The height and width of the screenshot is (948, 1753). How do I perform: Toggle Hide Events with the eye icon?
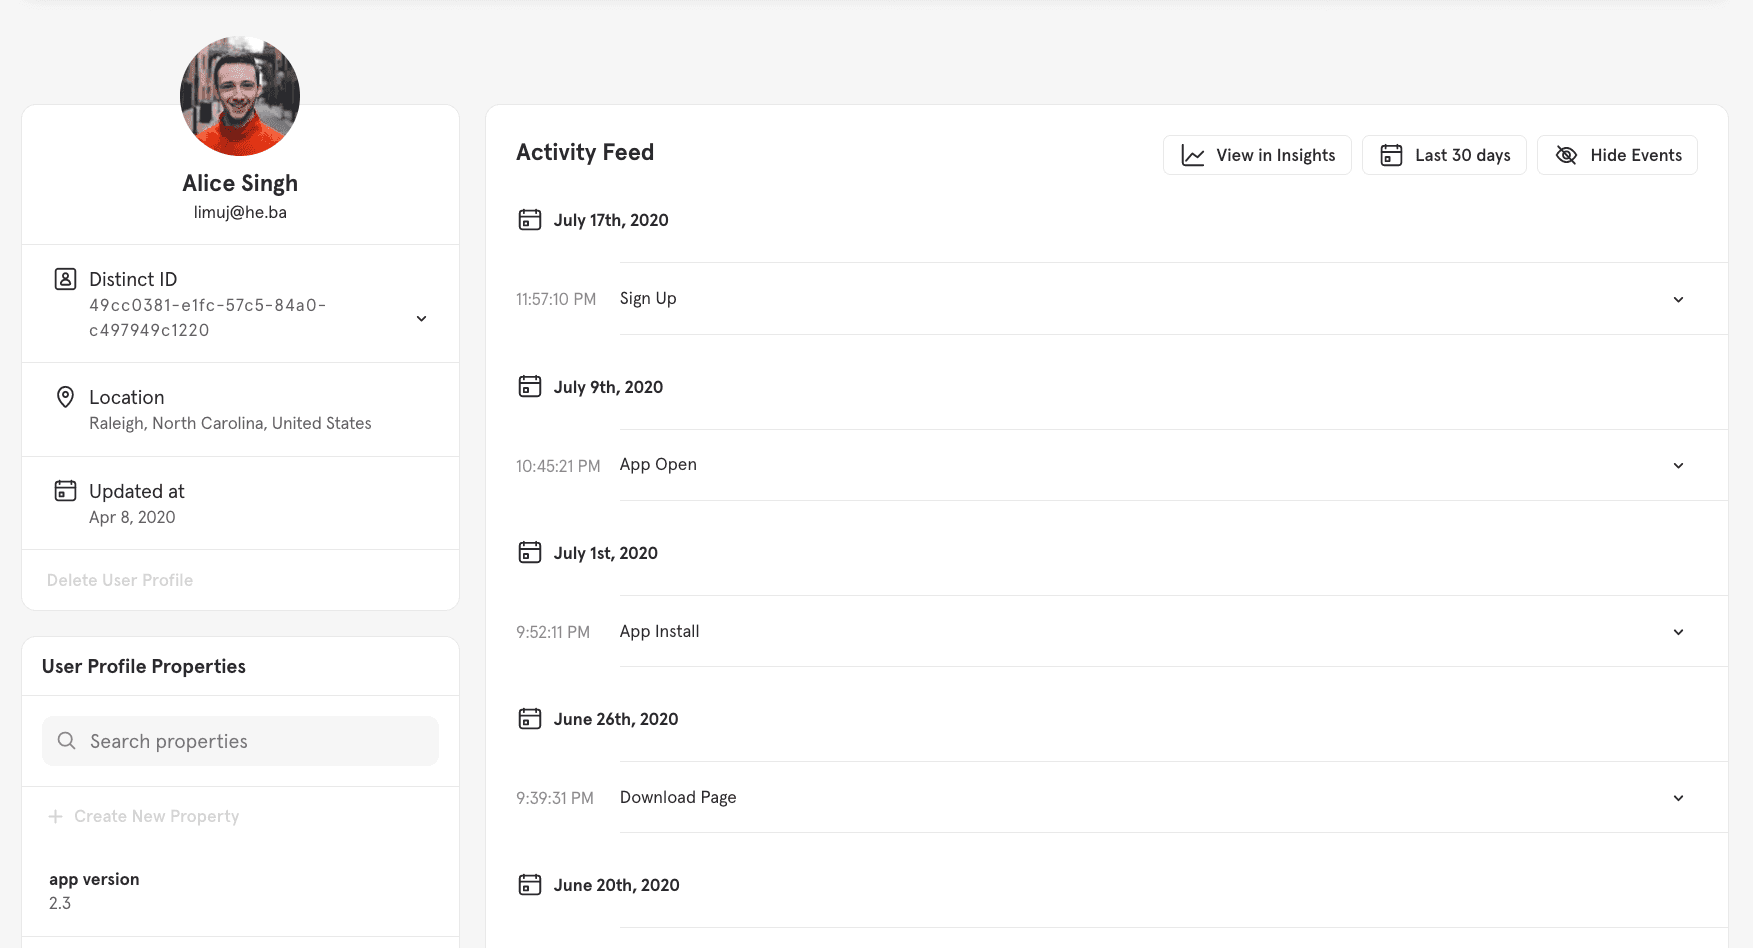click(x=1566, y=155)
